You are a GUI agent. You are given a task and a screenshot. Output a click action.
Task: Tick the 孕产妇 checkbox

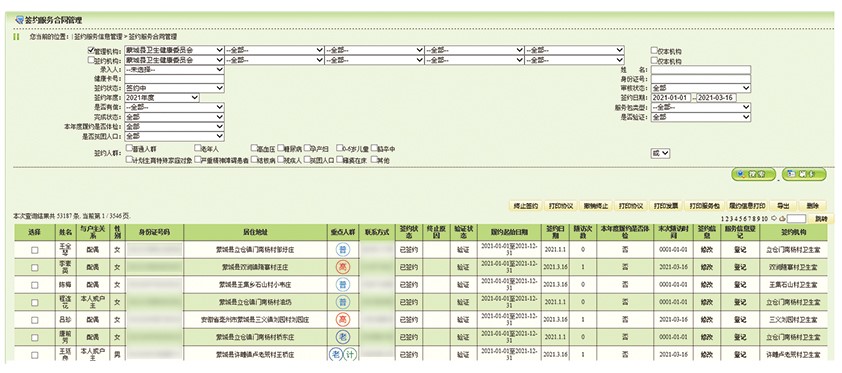[307, 148]
